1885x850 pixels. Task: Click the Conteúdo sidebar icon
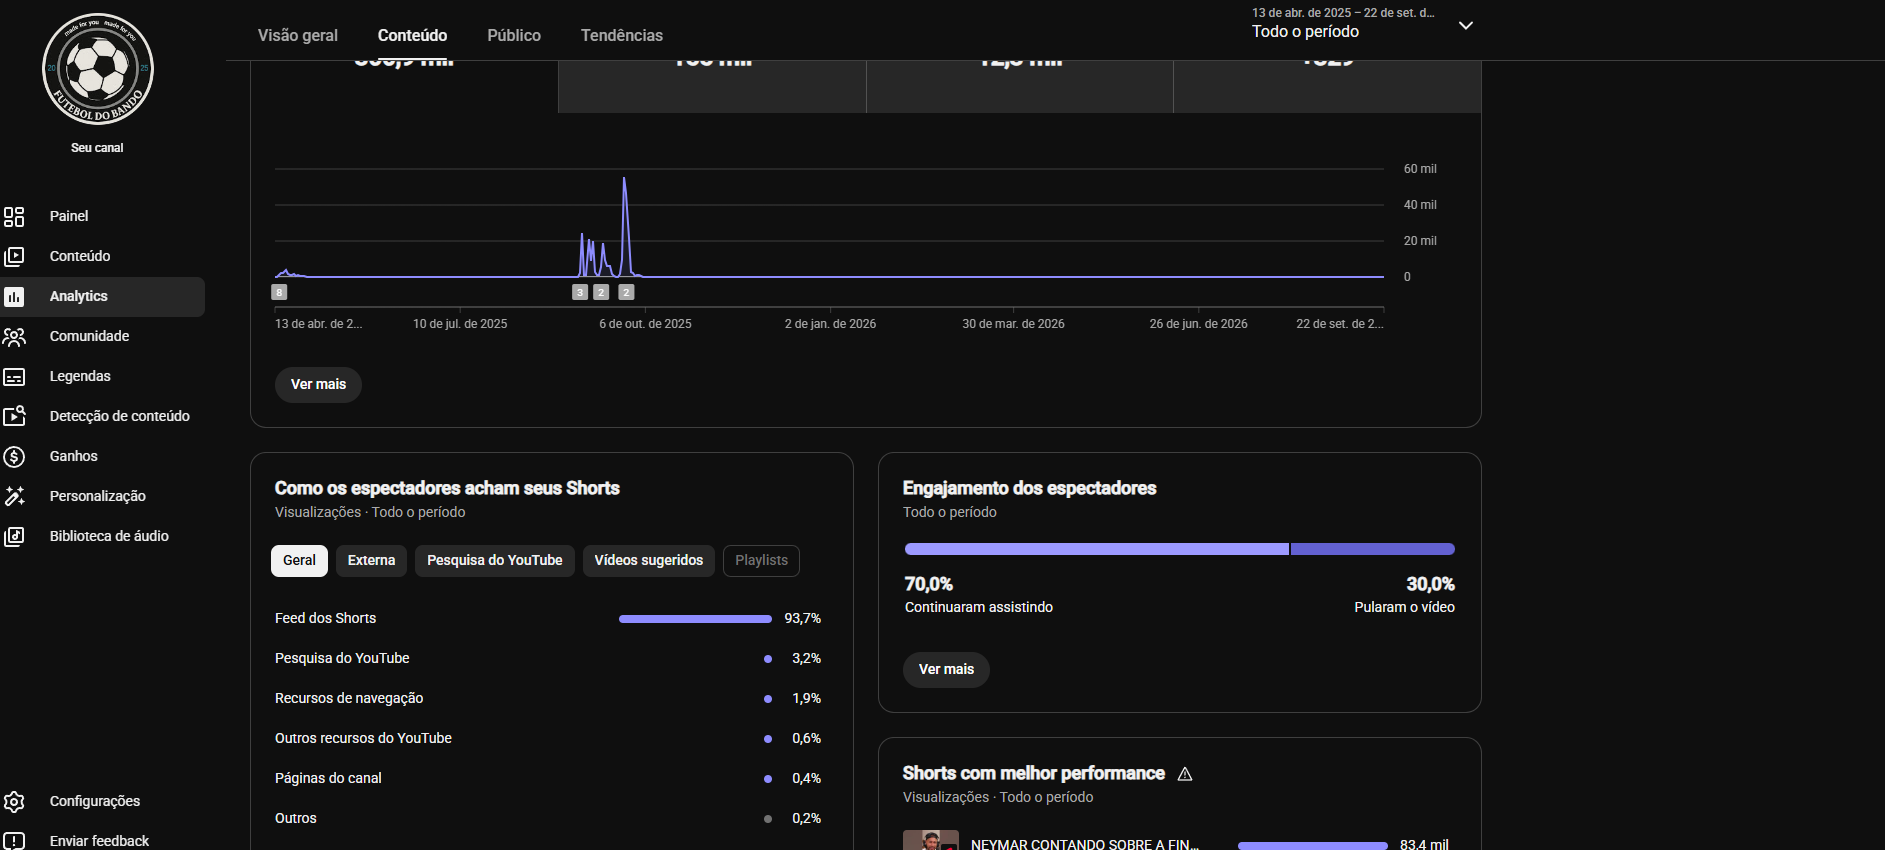14,256
